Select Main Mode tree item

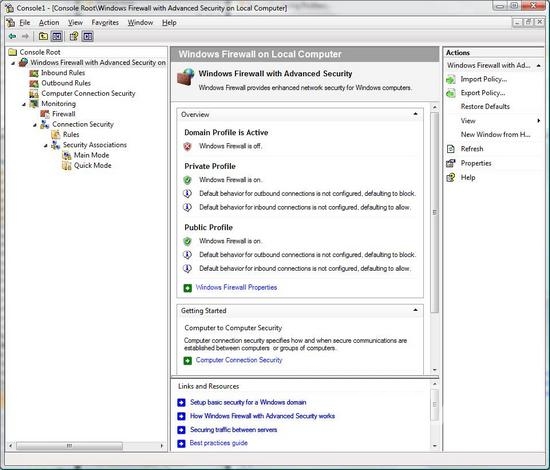pos(91,155)
